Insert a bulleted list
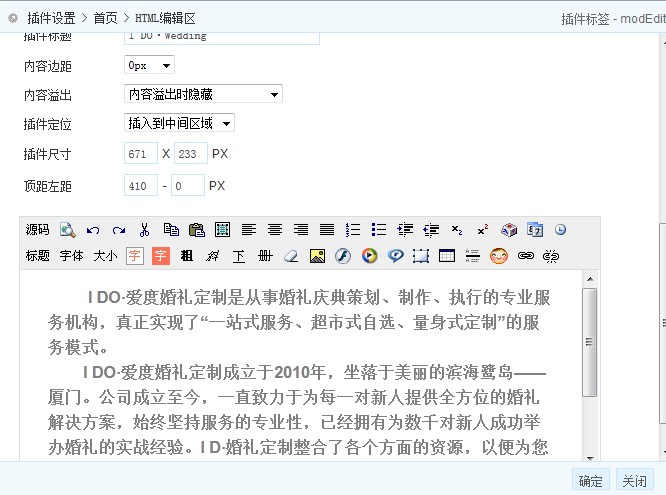This screenshot has width=666, height=495. click(x=379, y=230)
